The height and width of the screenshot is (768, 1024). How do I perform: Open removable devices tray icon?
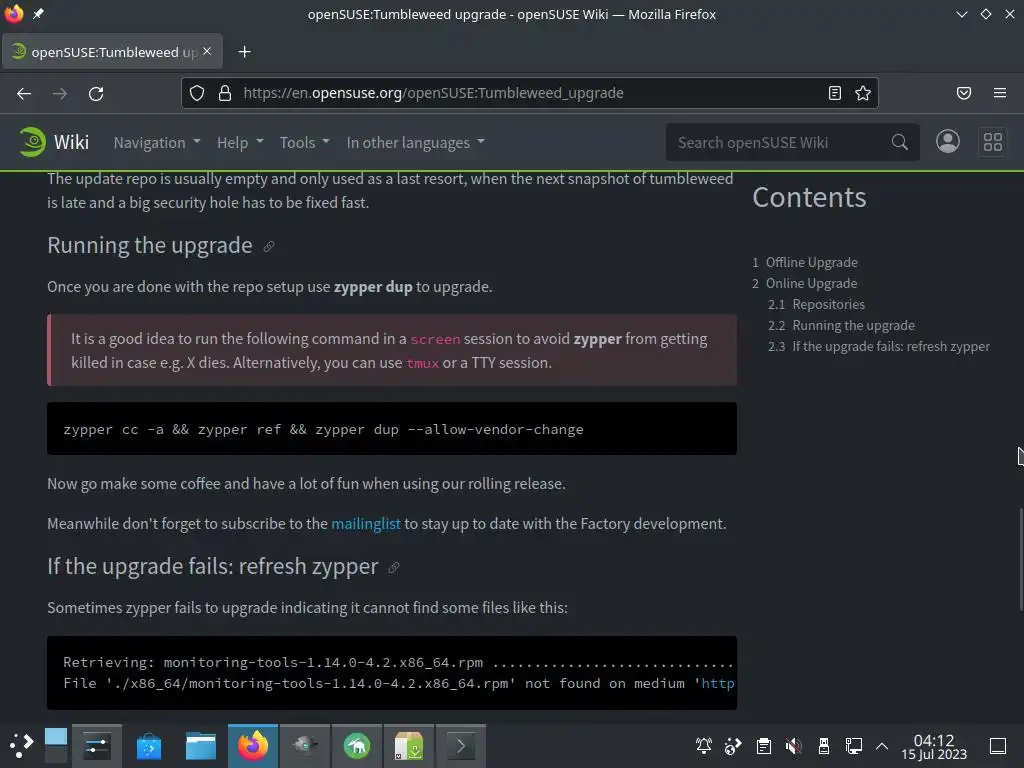point(824,746)
